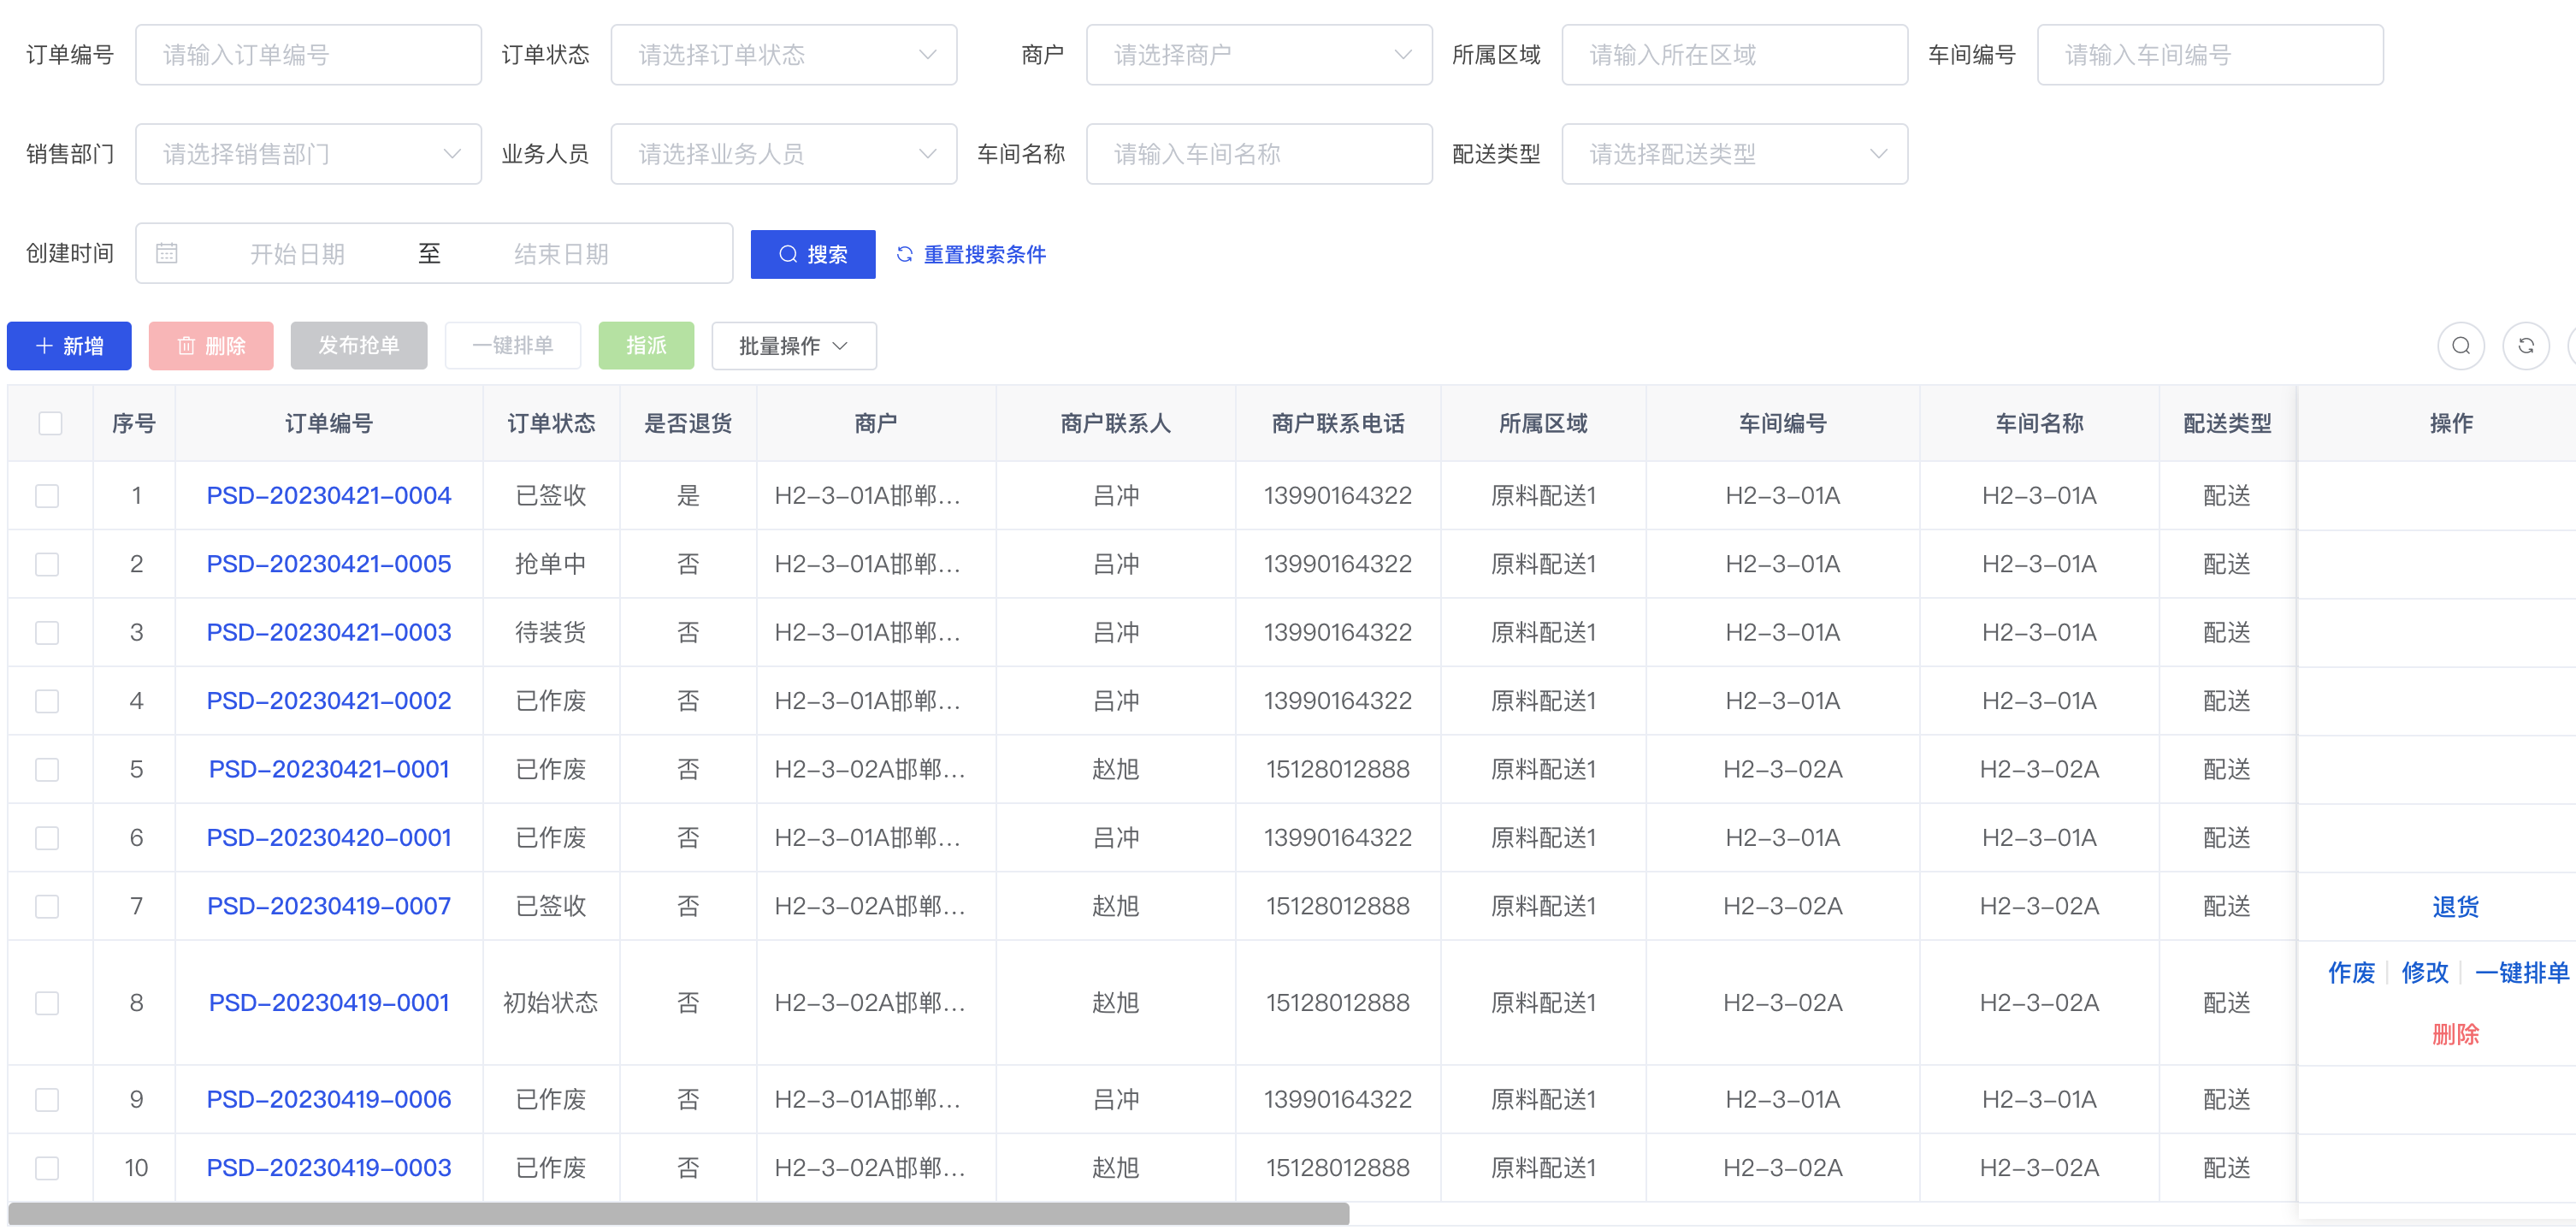Check the row for PSD-20230421-0003
The width and height of the screenshot is (2576, 1230).
tap(47, 633)
